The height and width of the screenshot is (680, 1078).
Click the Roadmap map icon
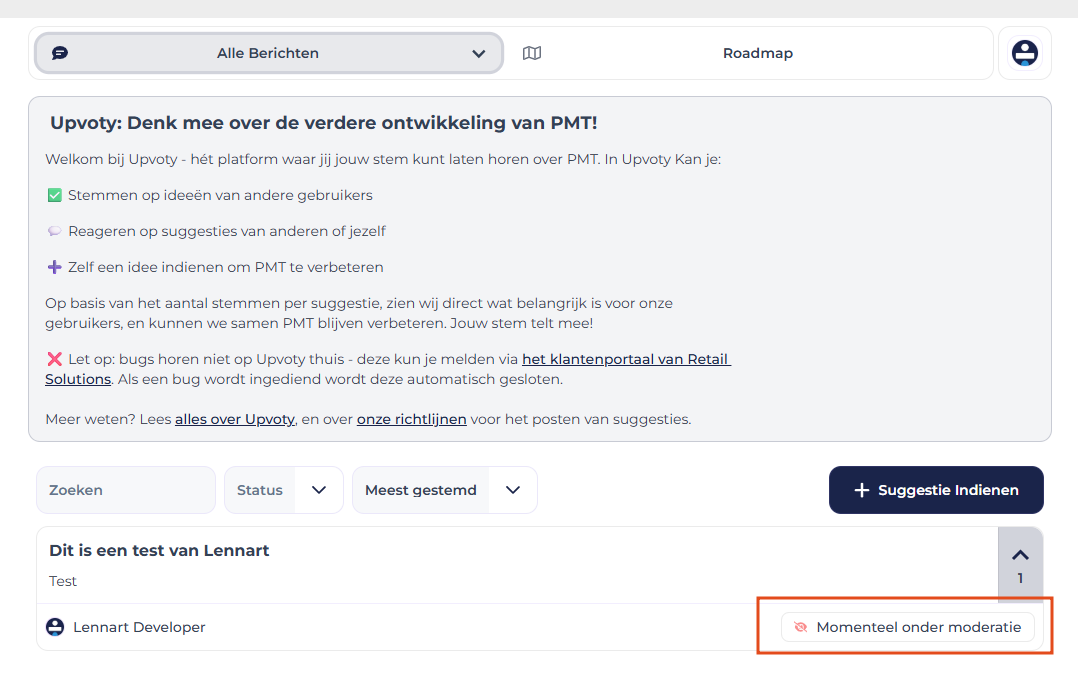(532, 53)
